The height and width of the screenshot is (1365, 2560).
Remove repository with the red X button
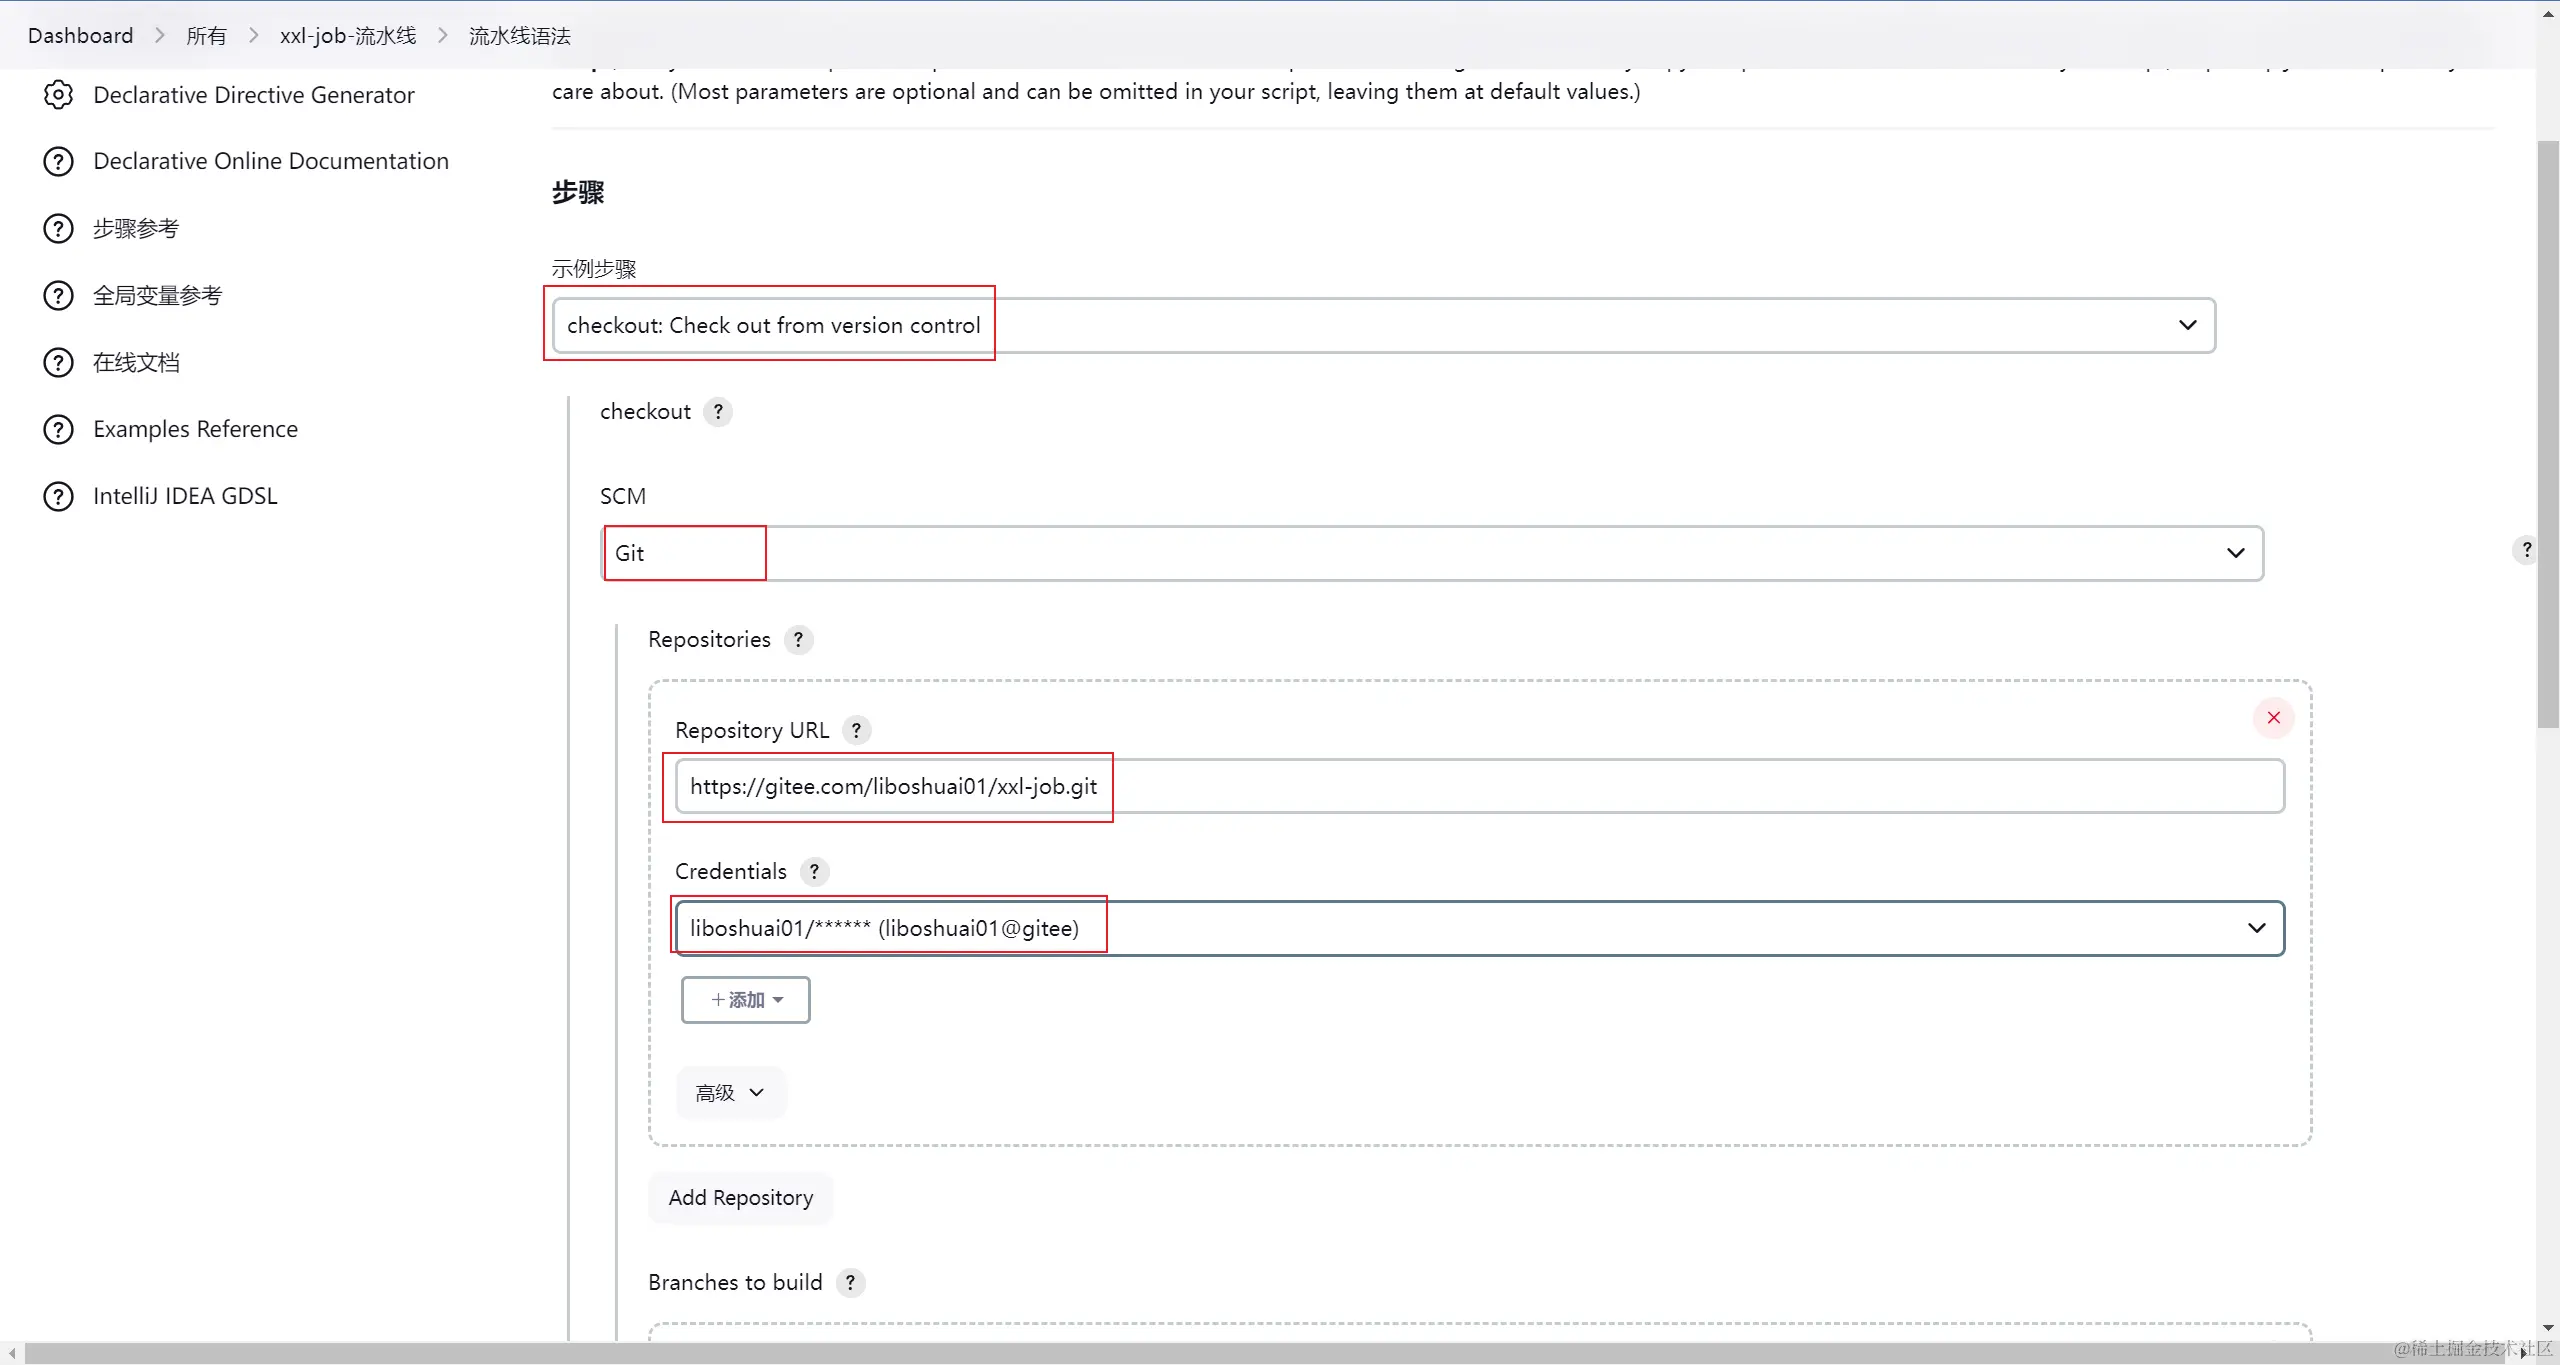[2273, 718]
